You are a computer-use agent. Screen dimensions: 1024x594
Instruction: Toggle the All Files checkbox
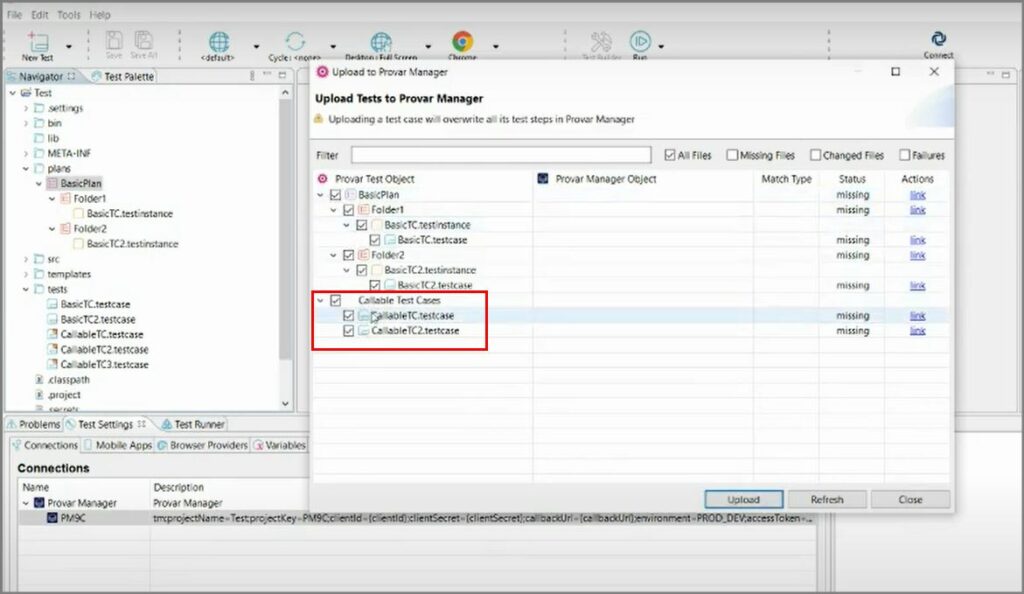coord(670,156)
